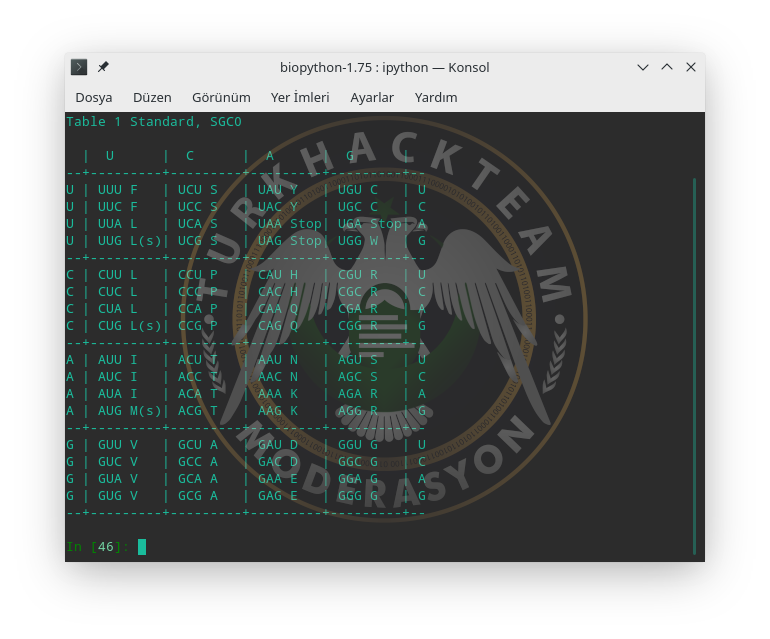Click the 'AAA K' codon entry

(x=278, y=394)
